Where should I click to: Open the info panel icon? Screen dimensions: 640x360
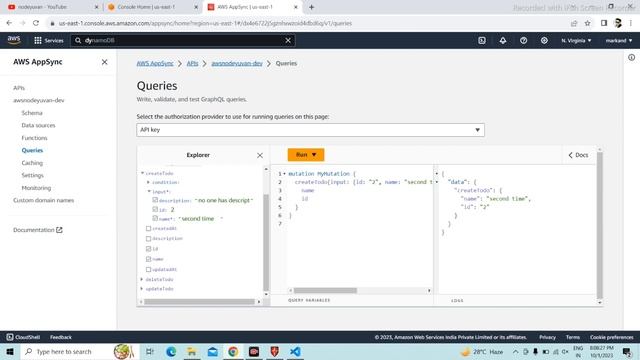[631, 58]
